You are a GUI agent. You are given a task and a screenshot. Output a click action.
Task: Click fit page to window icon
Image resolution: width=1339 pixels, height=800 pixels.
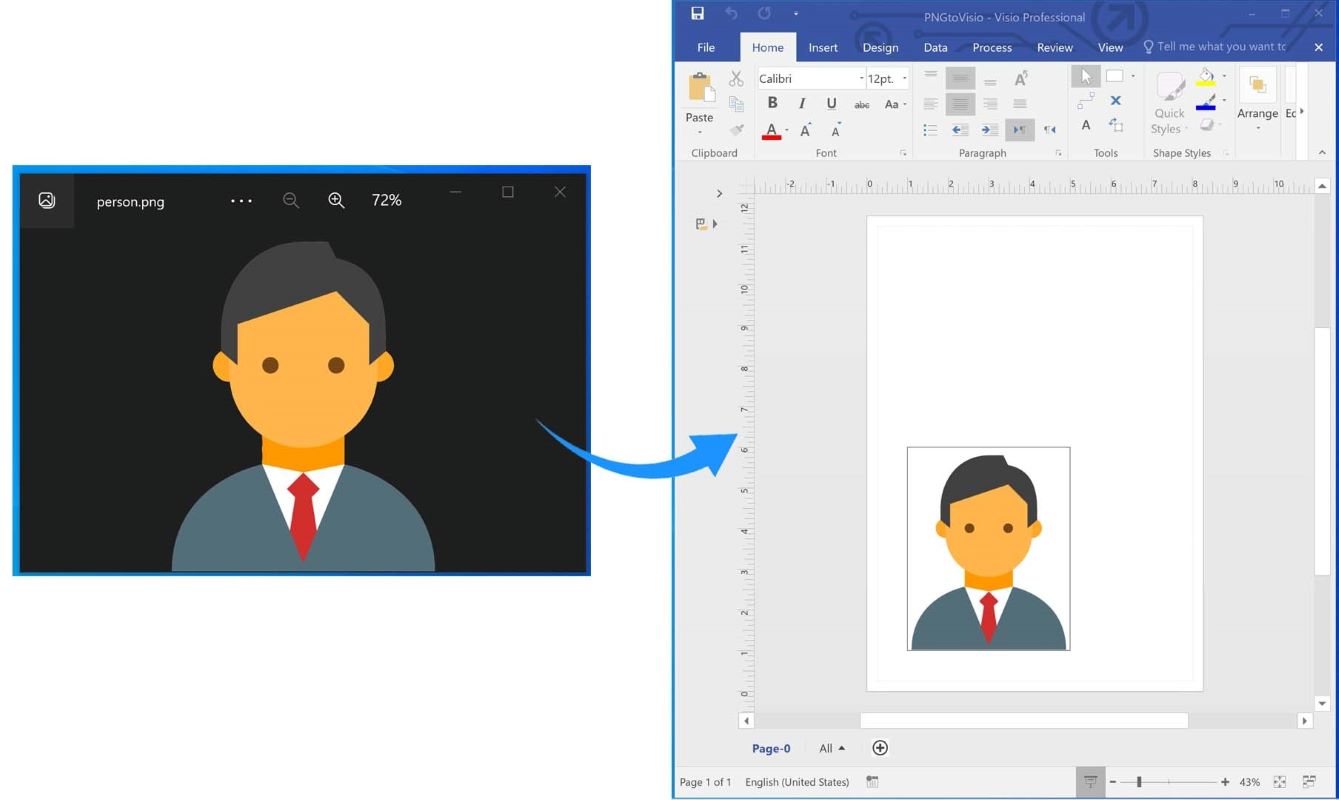point(1279,782)
